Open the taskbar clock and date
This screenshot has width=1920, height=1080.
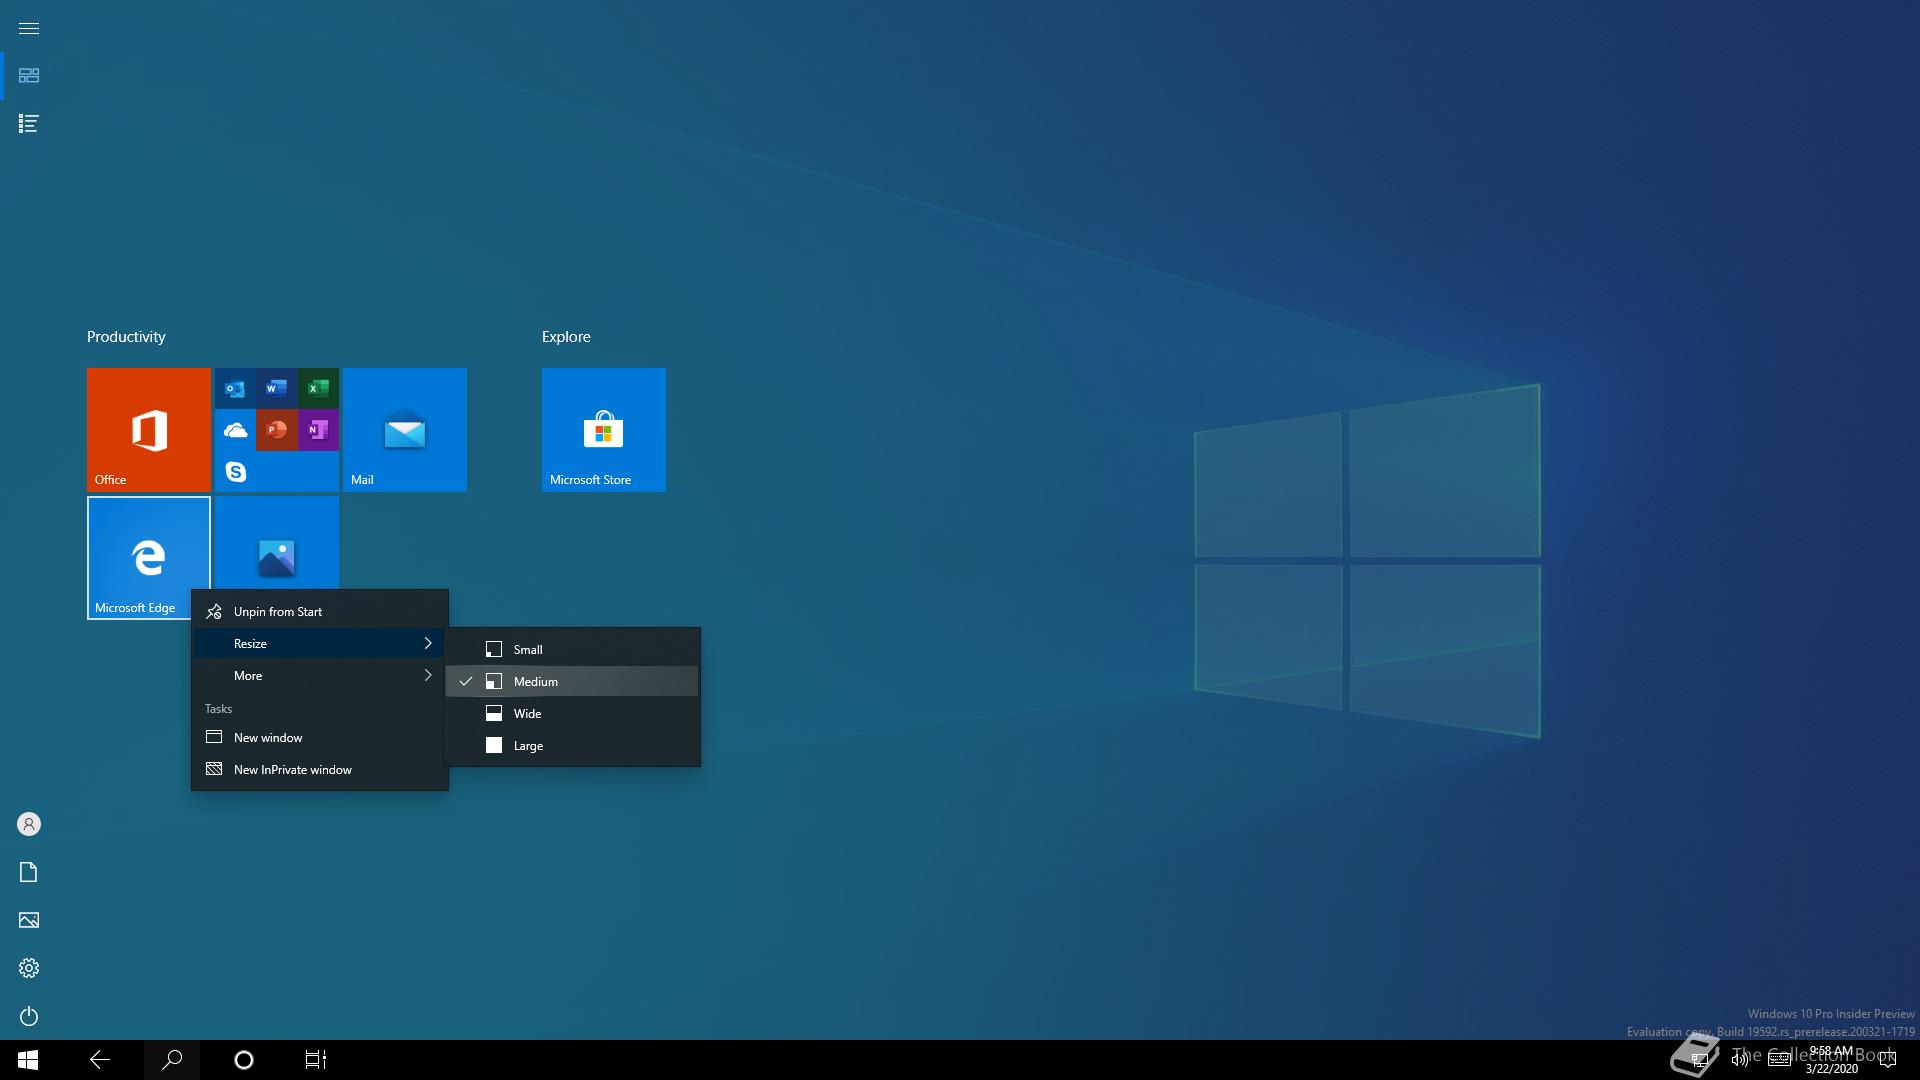1831,1060
